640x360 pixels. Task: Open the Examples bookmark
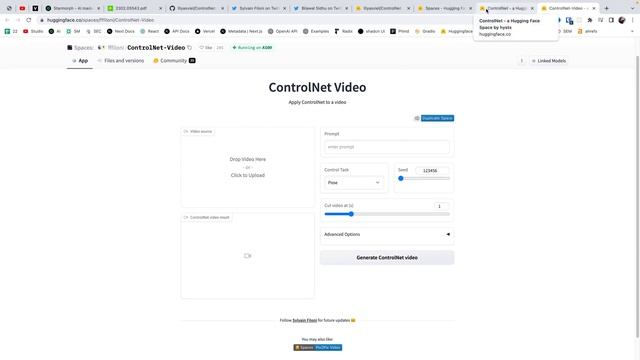click(x=316, y=31)
